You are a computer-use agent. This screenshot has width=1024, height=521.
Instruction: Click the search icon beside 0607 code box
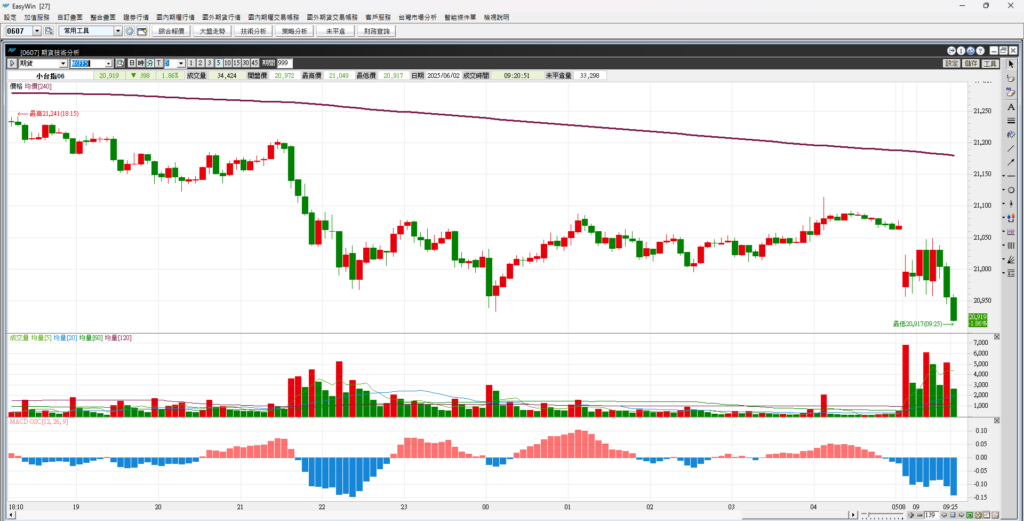click(x=48, y=31)
